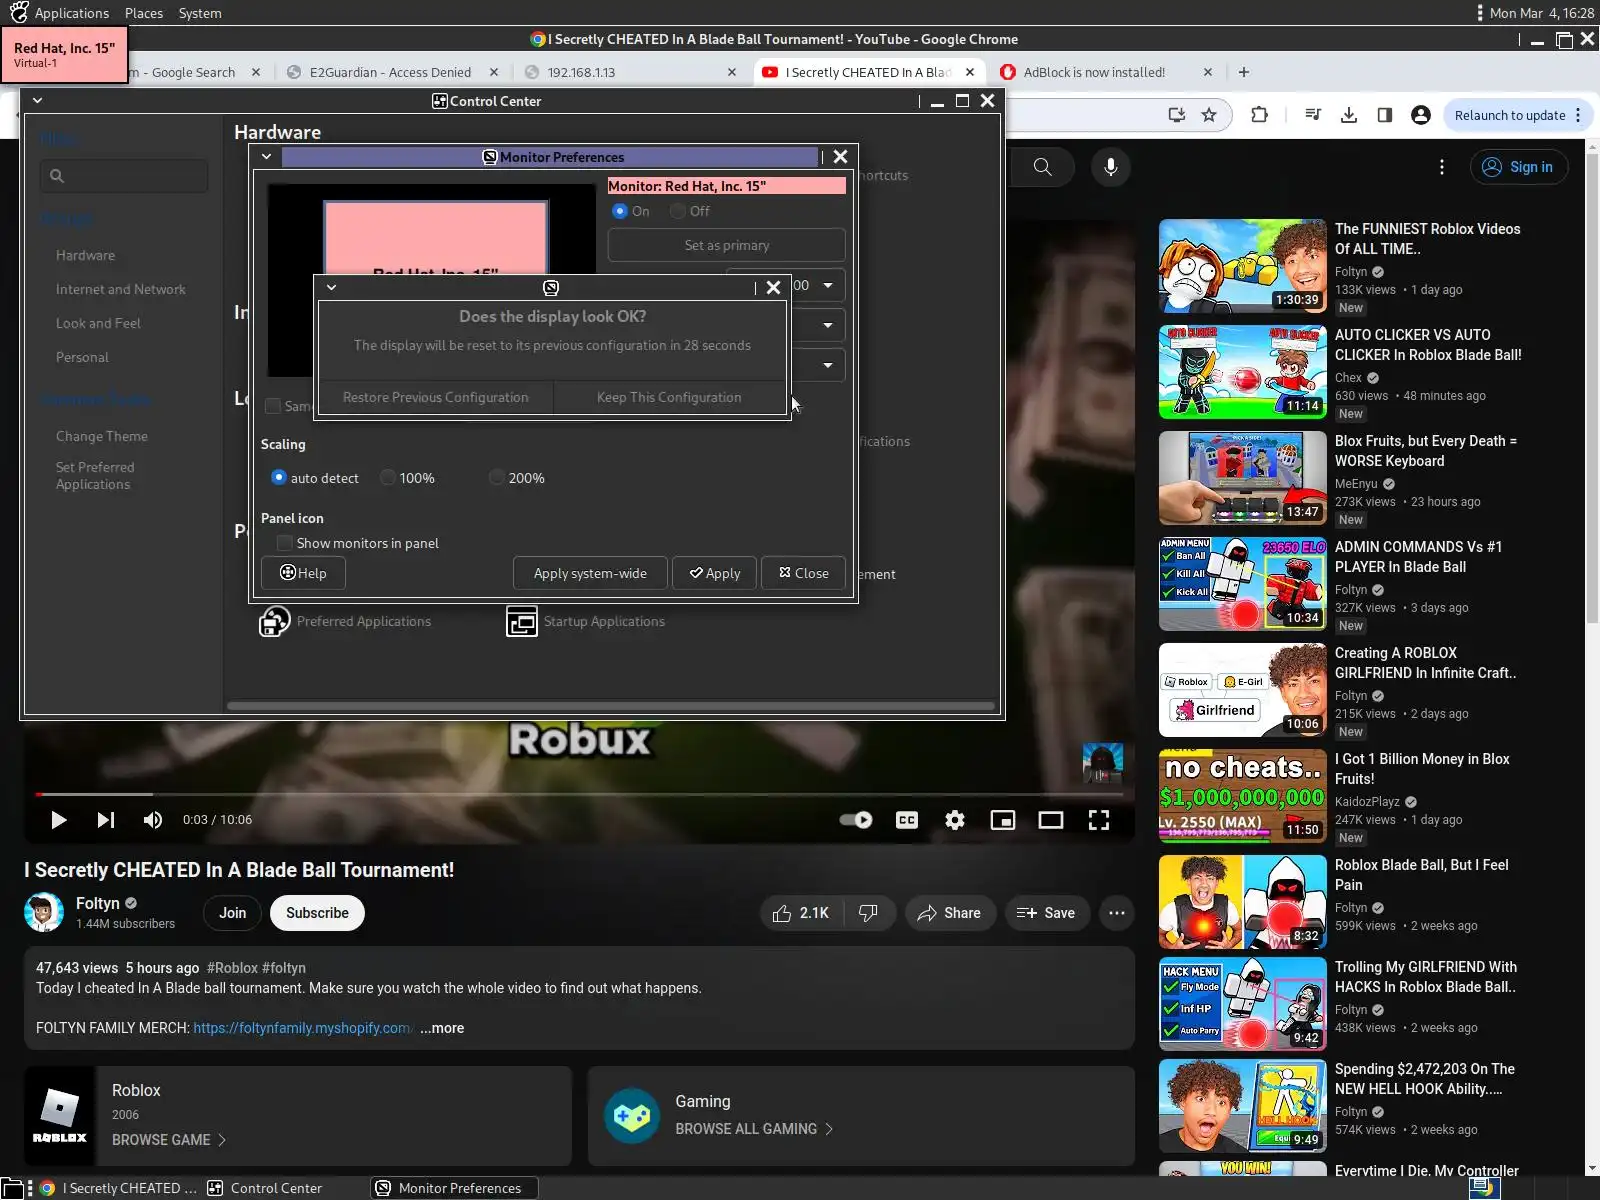
Task: Switch the player to miniplayer mode
Action: [1002, 820]
